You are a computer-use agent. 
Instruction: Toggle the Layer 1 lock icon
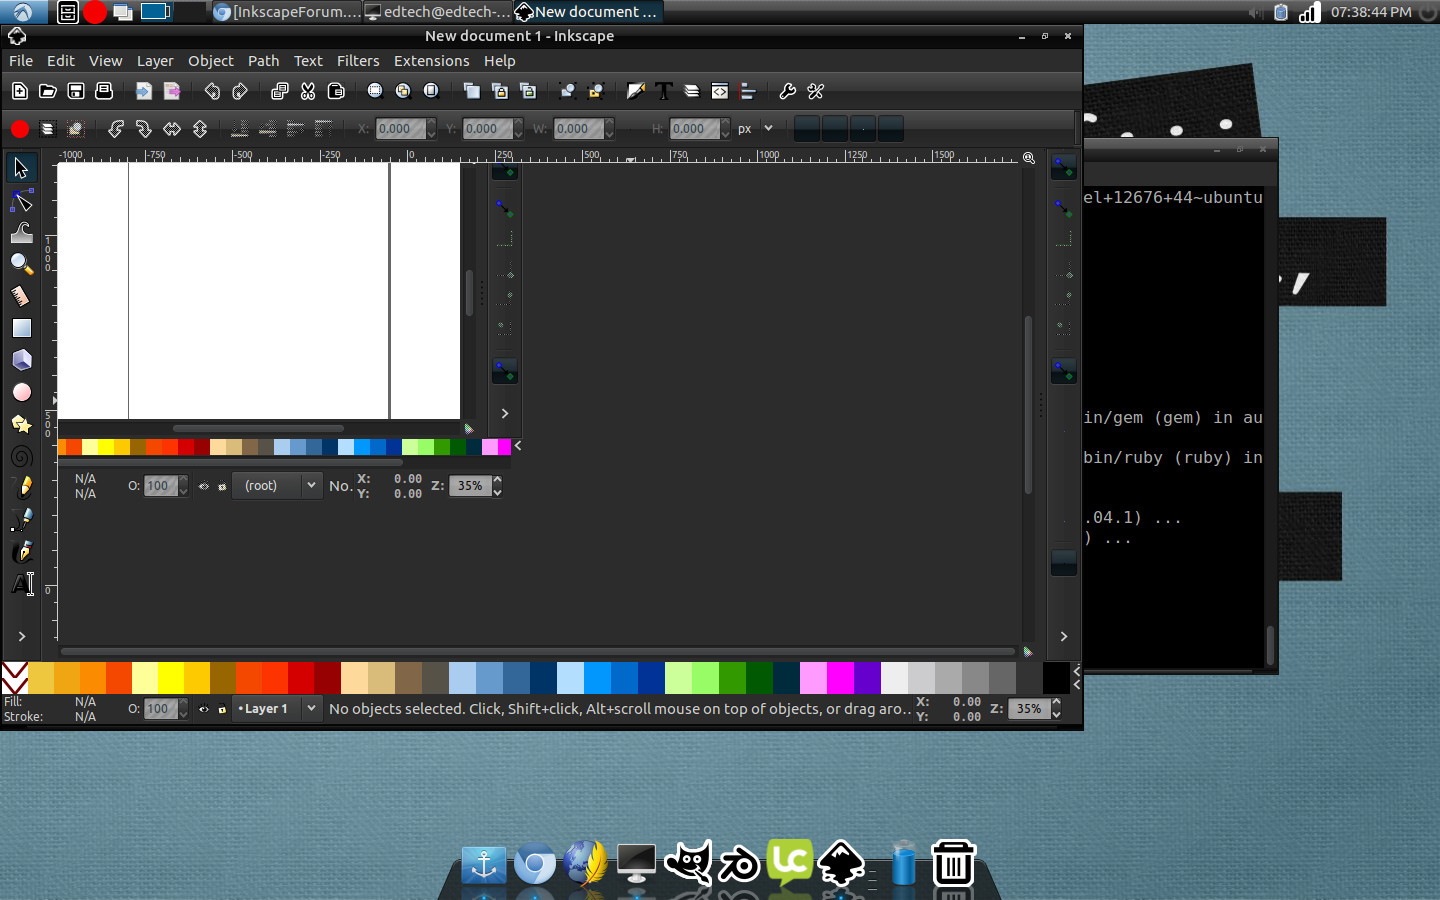(x=222, y=709)
